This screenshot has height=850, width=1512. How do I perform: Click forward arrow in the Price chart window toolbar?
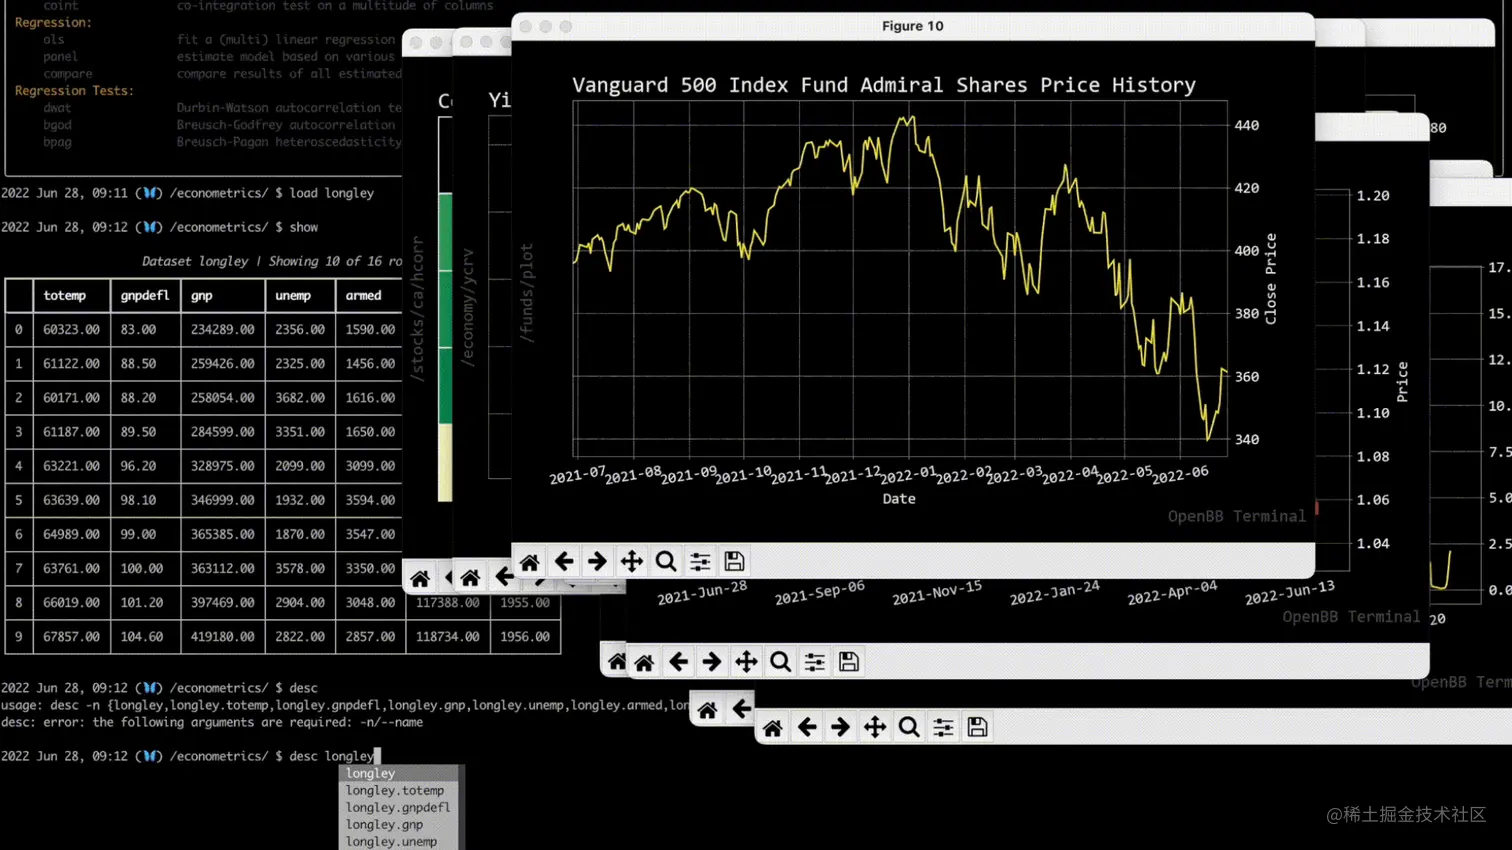711,662
